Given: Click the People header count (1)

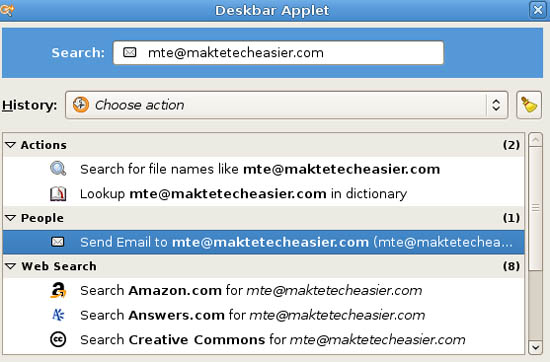Looking at the screenshot, I should click(511, 218).
